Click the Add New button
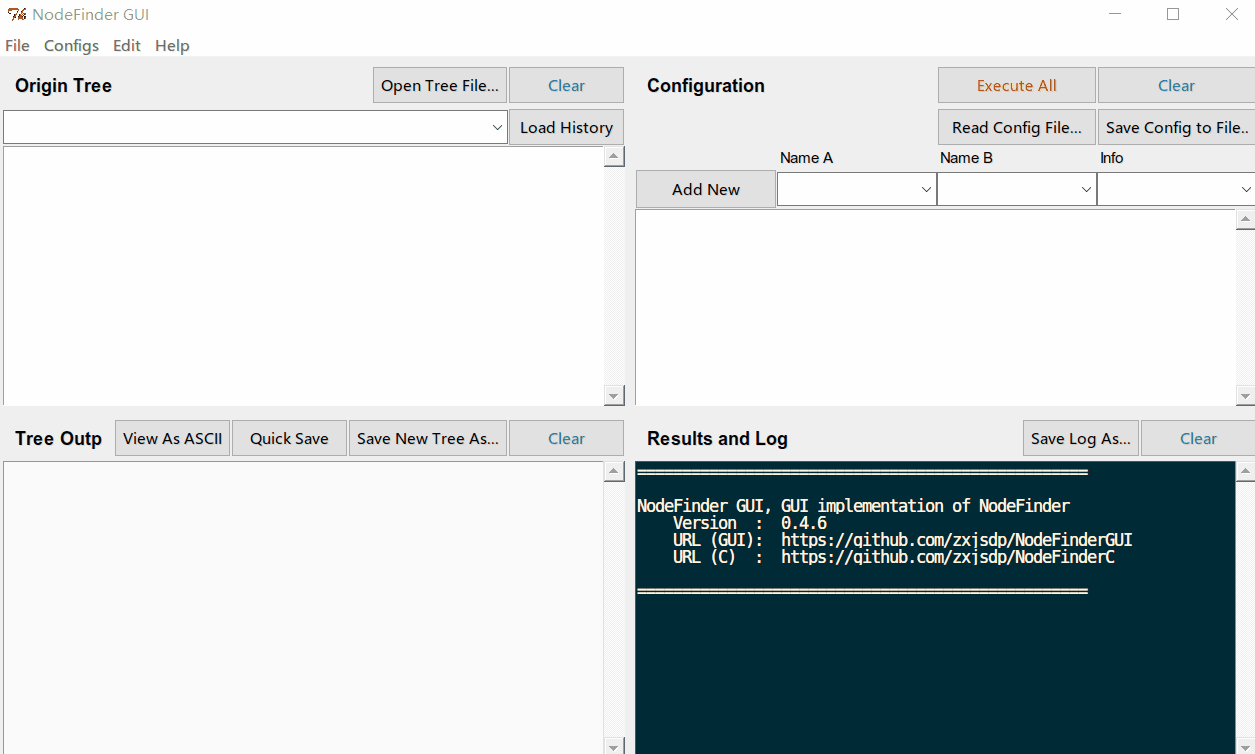 click(x=706, y=190)
